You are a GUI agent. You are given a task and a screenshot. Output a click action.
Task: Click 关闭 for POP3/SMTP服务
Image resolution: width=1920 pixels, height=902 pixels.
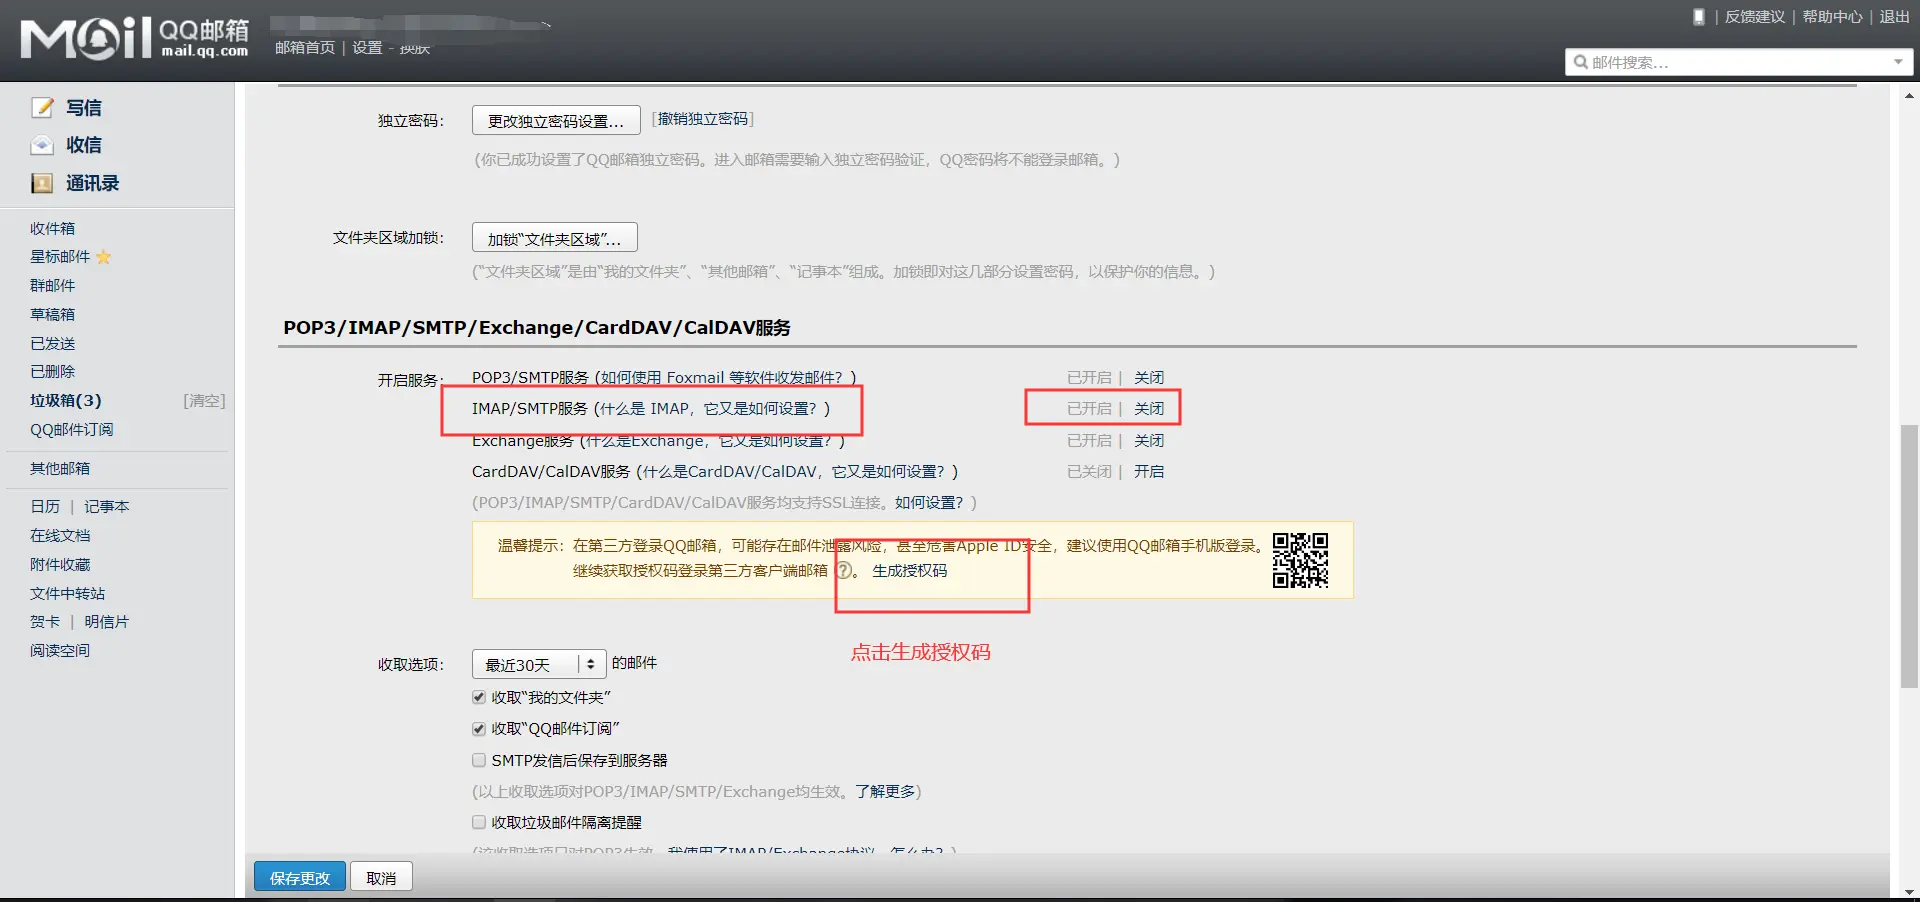point(1149,378)
